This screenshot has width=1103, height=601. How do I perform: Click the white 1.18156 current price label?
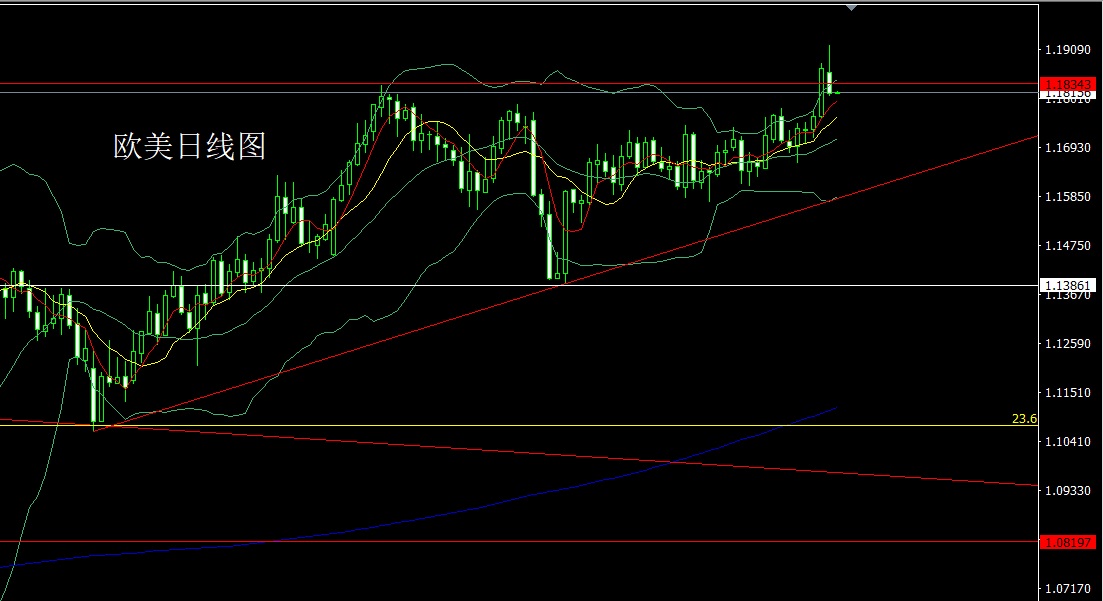coord(1067,94)
